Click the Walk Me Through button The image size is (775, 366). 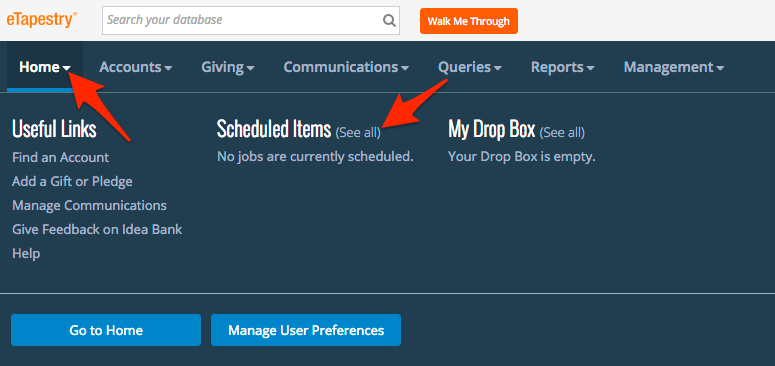(469, 21)
